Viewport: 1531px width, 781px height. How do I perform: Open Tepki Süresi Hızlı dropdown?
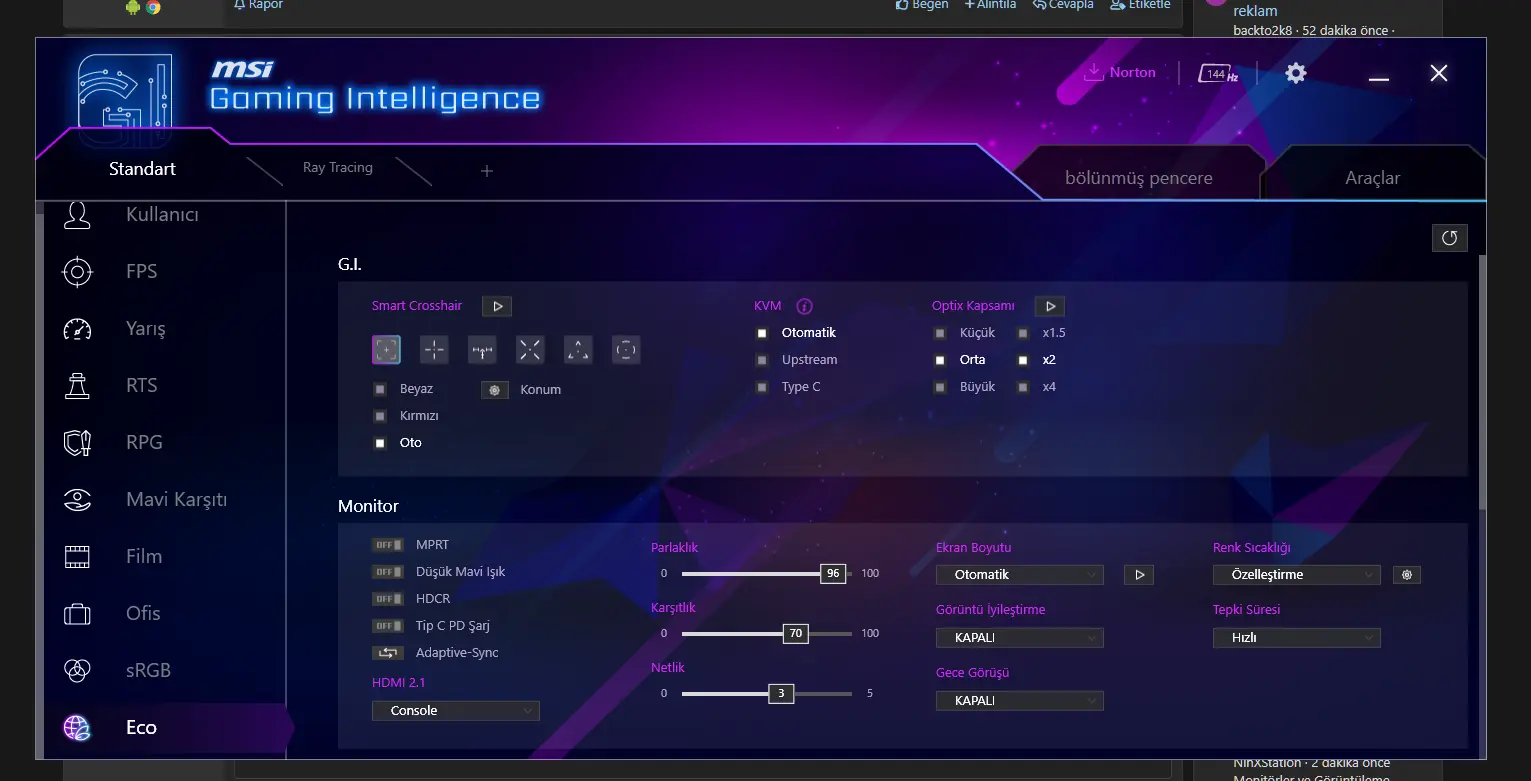1297,638
